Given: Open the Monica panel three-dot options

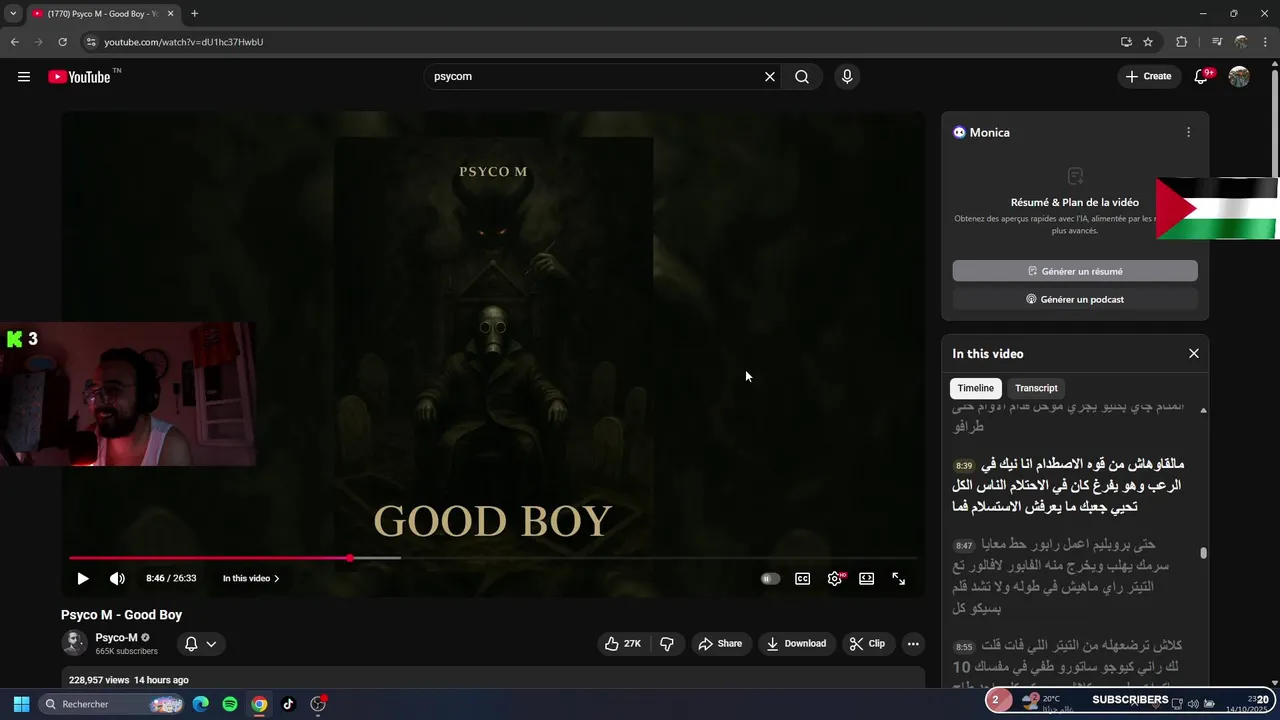Looking at the screenshot, I should click(x=1188, y=132).
